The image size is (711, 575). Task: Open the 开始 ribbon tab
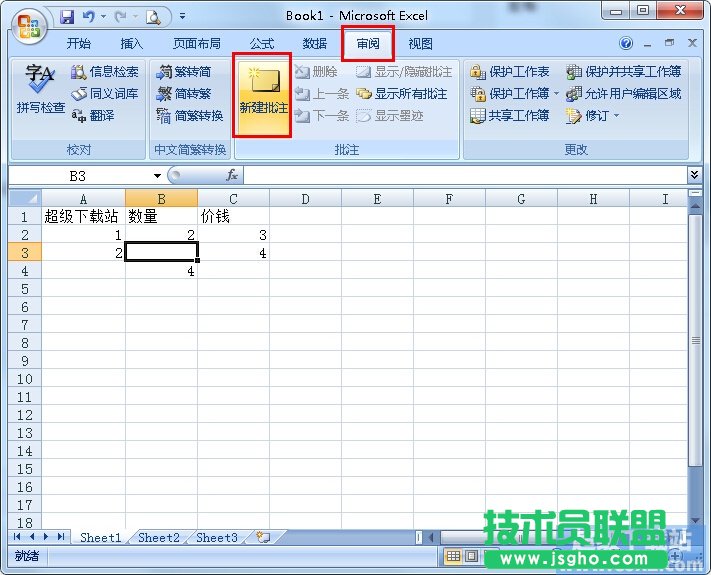[78, 44]
